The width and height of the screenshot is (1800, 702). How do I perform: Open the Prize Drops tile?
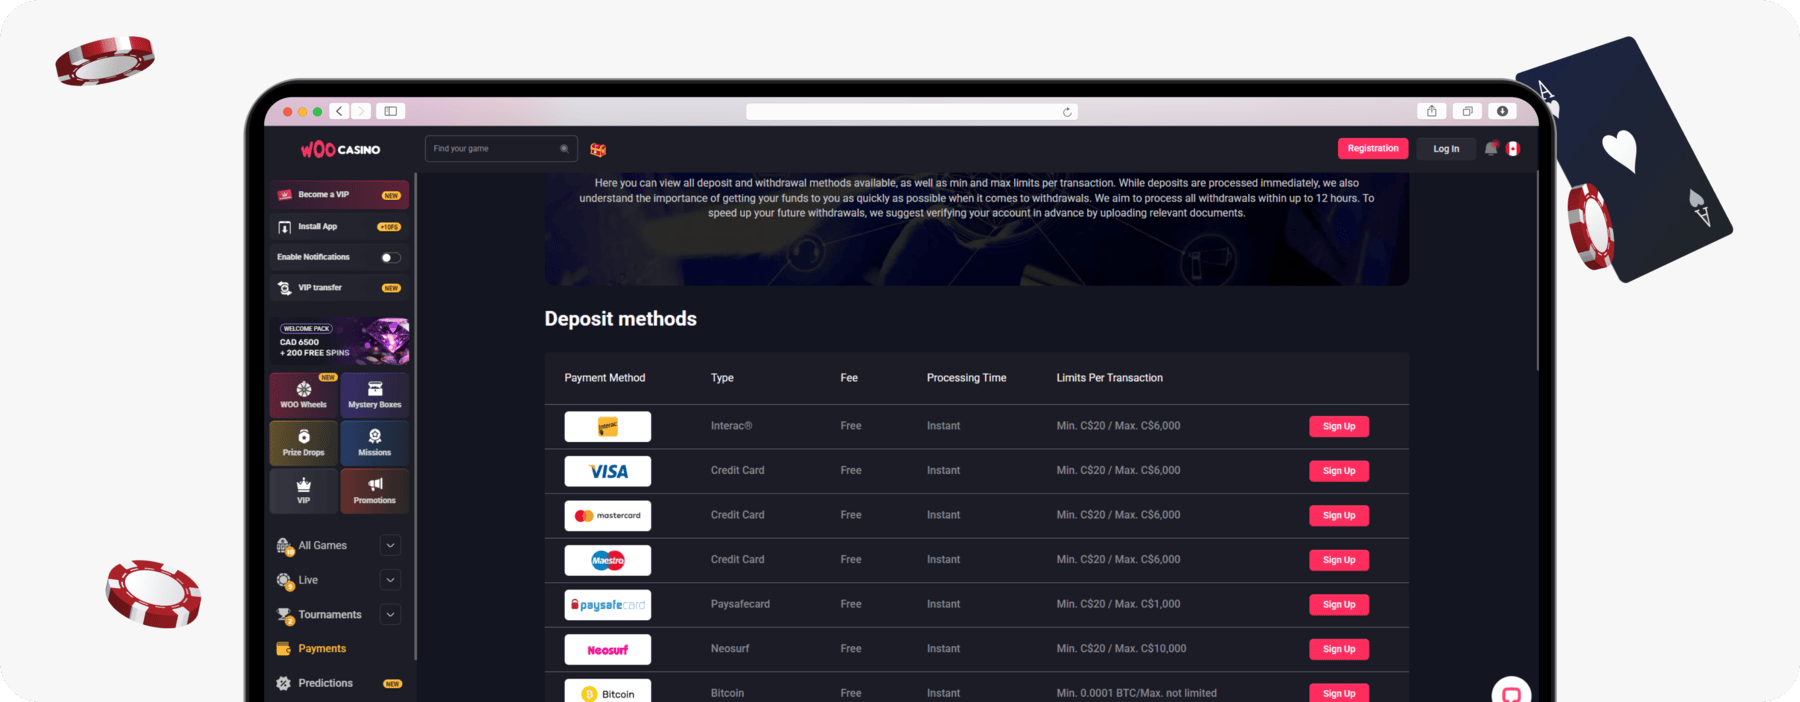pyautogui.click(x=304, y=442)
